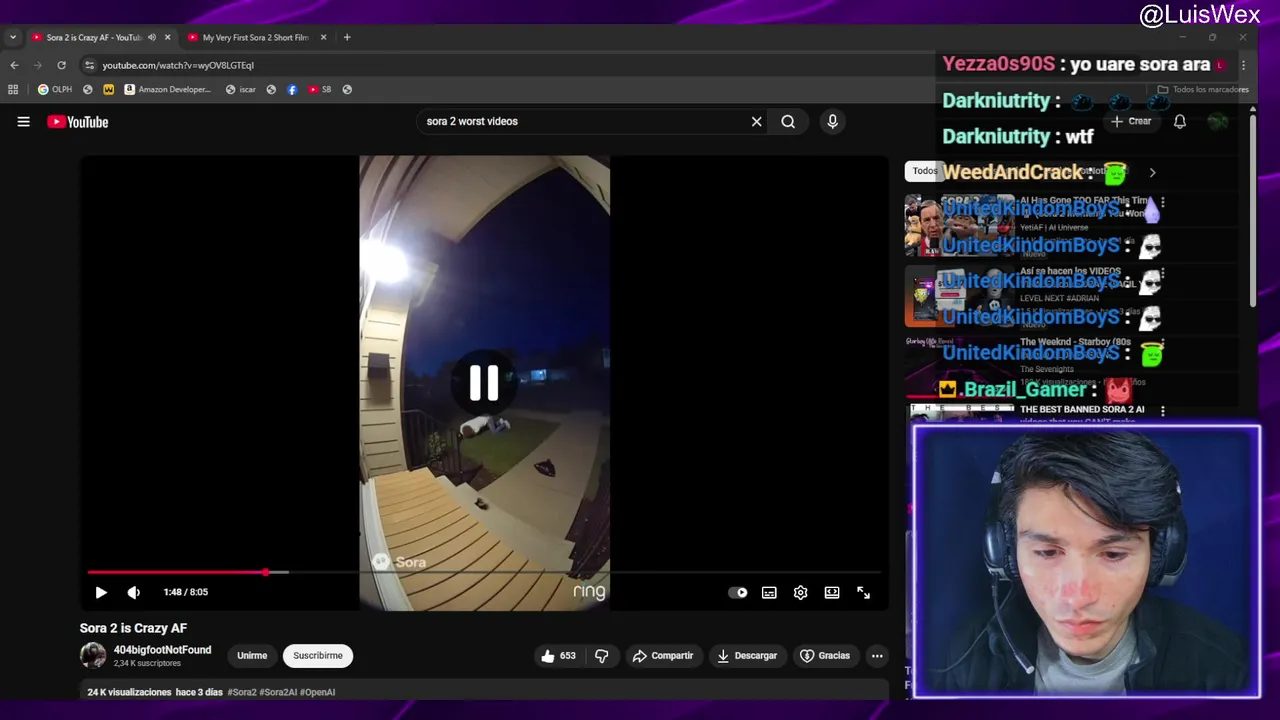1280x720 pixels.
Task: Open the SB YouTube bookmark
Action: pyautogui.click(x=320, y=89)
